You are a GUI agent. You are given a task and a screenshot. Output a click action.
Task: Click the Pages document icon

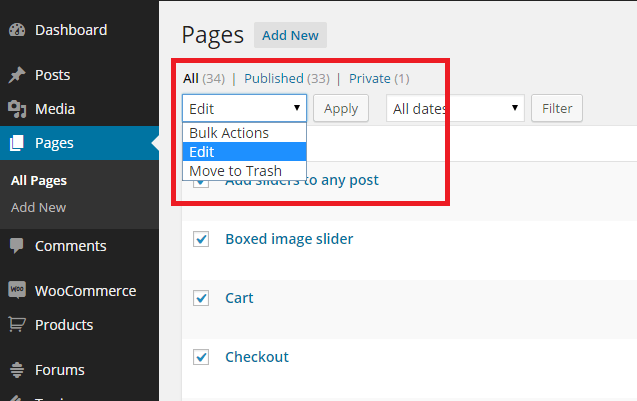click(x=17, y=143)
